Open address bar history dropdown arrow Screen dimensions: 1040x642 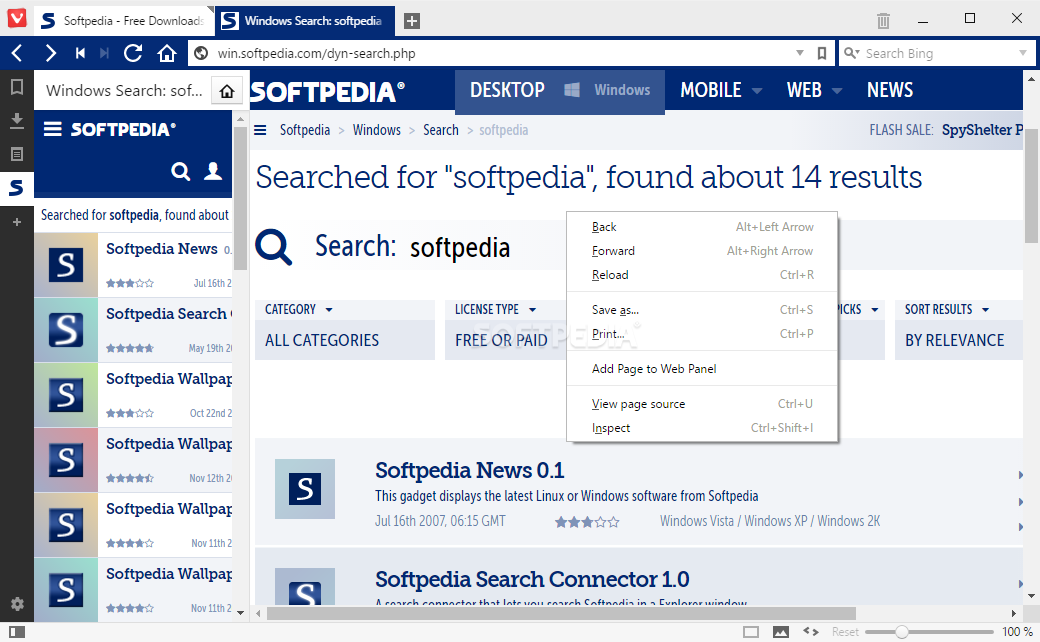click(800, 53)
